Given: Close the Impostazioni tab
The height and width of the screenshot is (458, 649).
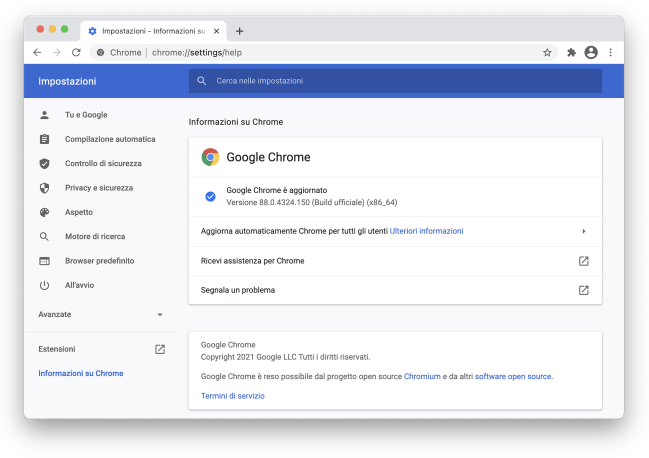Looking at the screenshot, I should (216, 31).
